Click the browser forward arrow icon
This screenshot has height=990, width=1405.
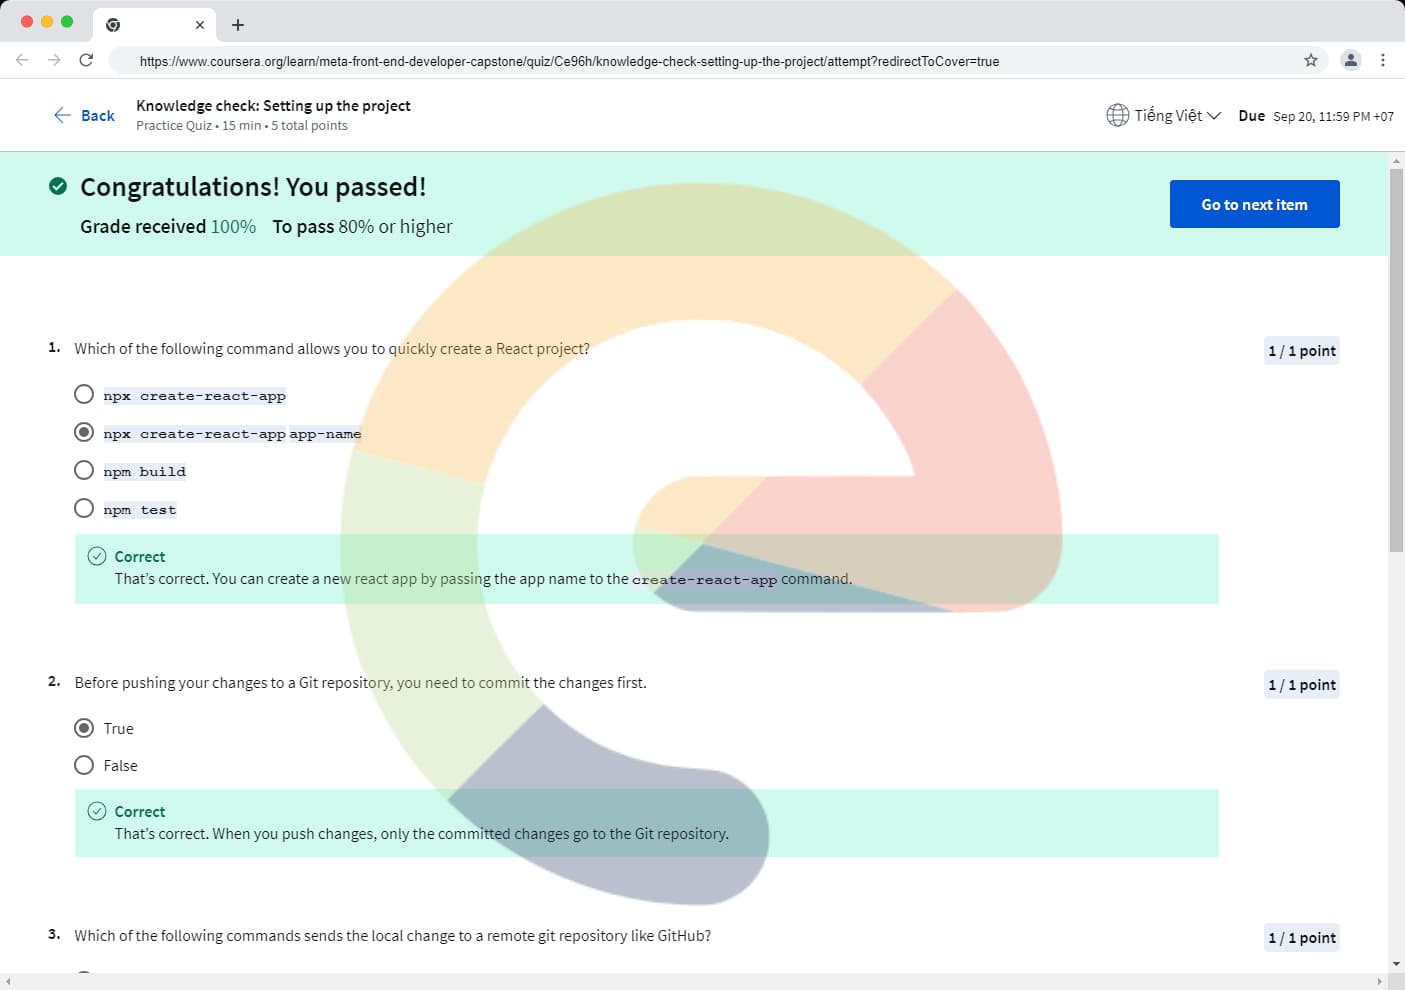tap(54, 60)
